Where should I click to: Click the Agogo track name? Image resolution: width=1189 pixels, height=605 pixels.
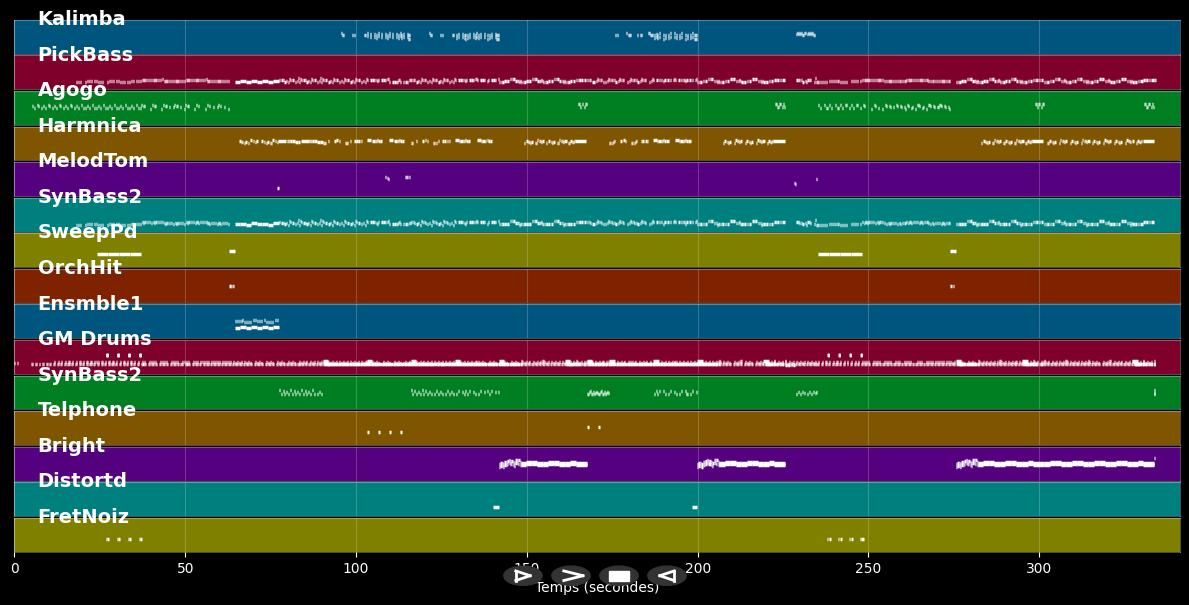coord(72,90)
